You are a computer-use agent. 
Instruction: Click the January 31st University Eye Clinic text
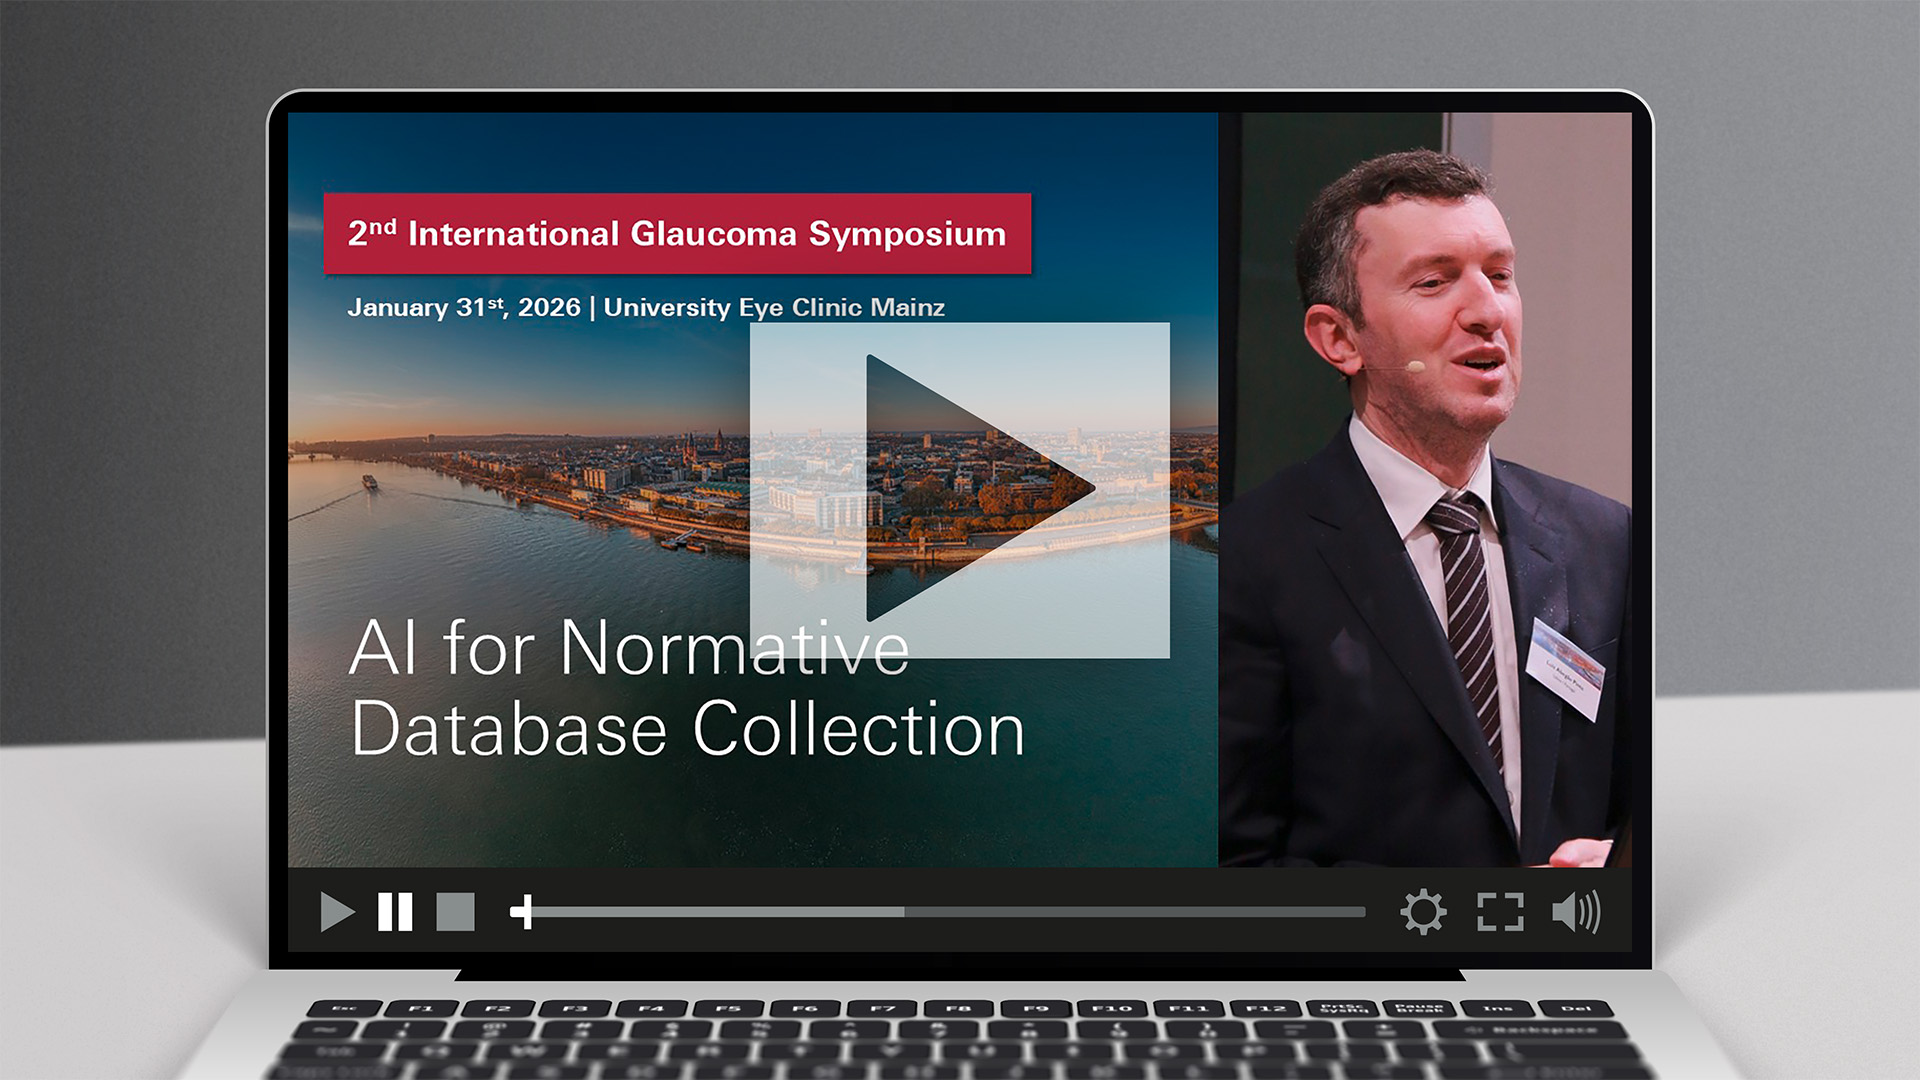(x=646, y=307)
